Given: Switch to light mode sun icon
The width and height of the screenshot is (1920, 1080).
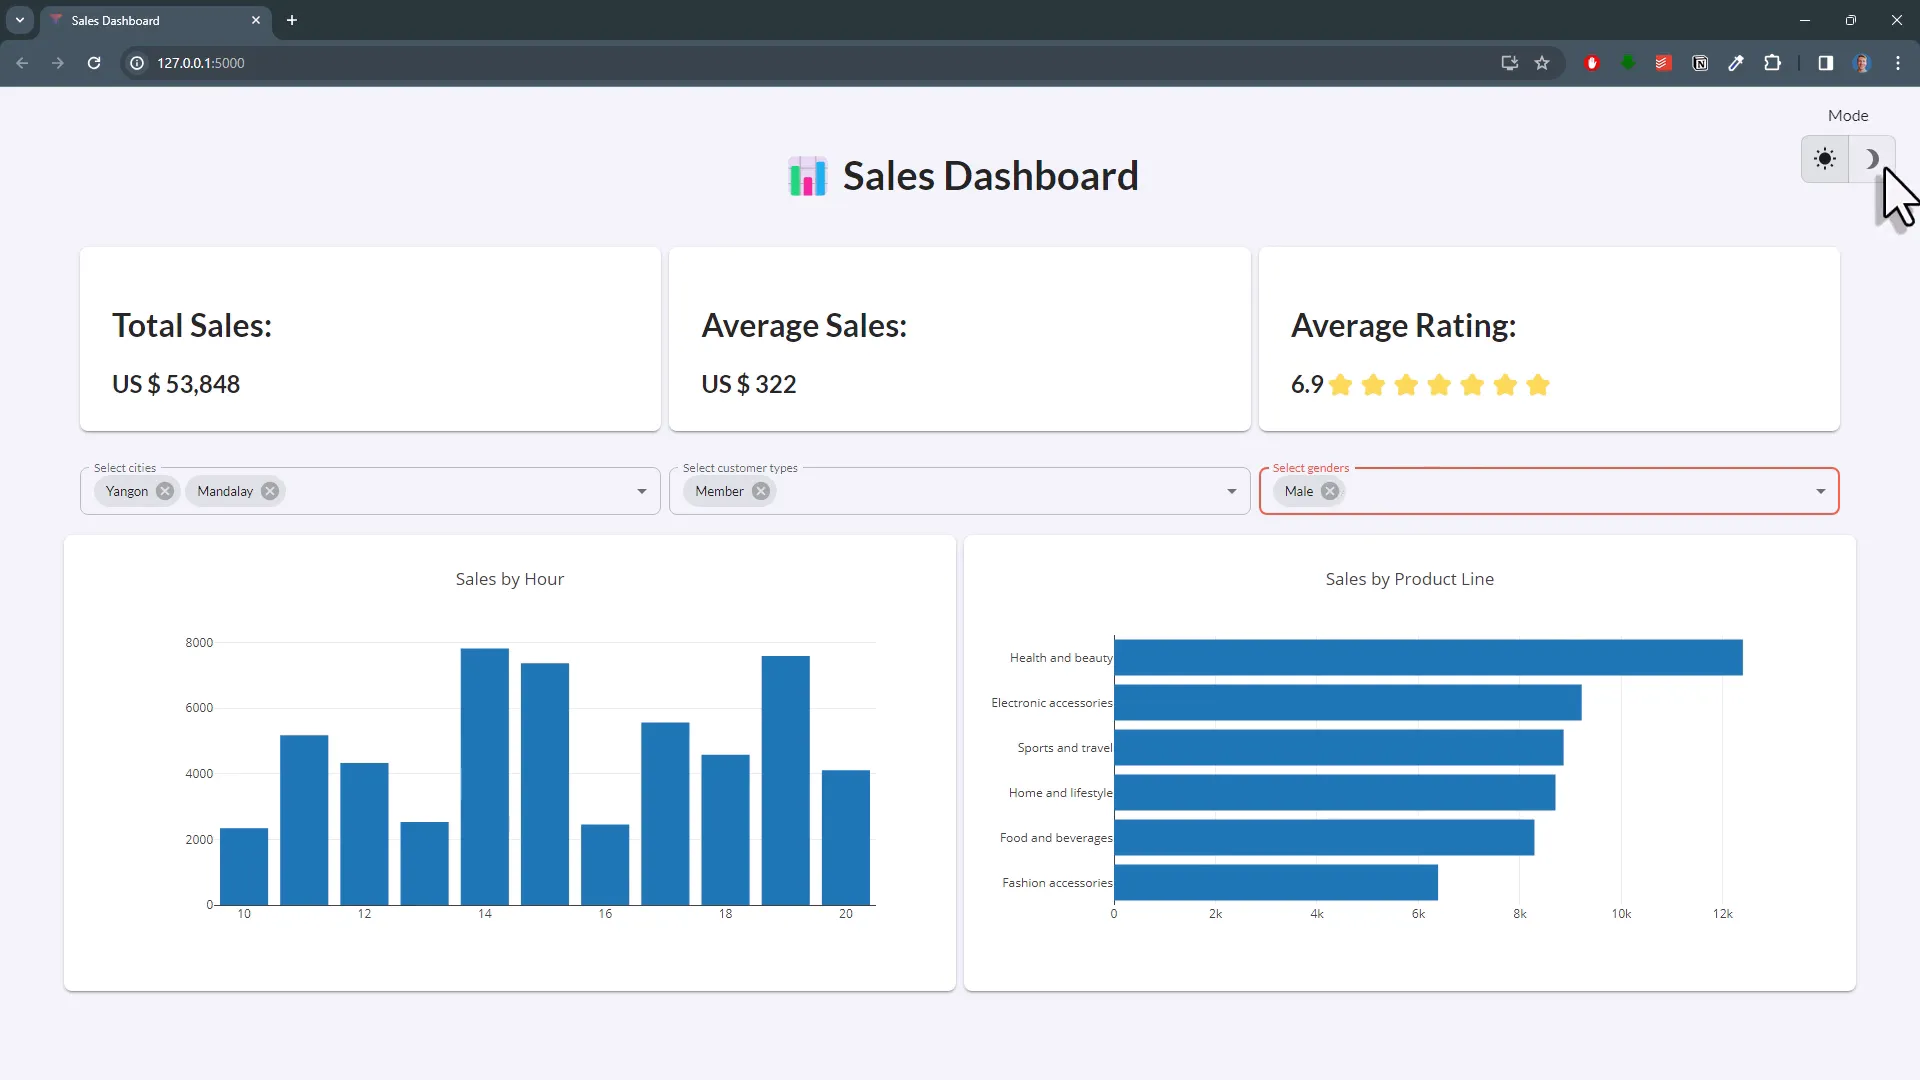Looking at the screenshot, I should [x=1825, y=159].
